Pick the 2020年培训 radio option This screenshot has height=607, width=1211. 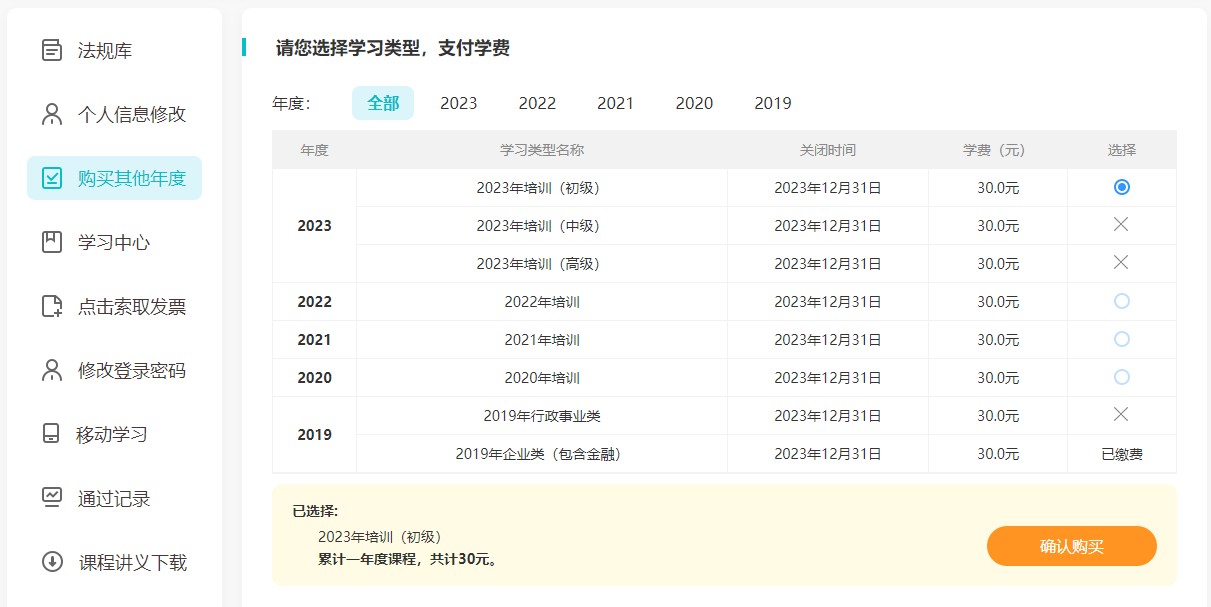1122,377
